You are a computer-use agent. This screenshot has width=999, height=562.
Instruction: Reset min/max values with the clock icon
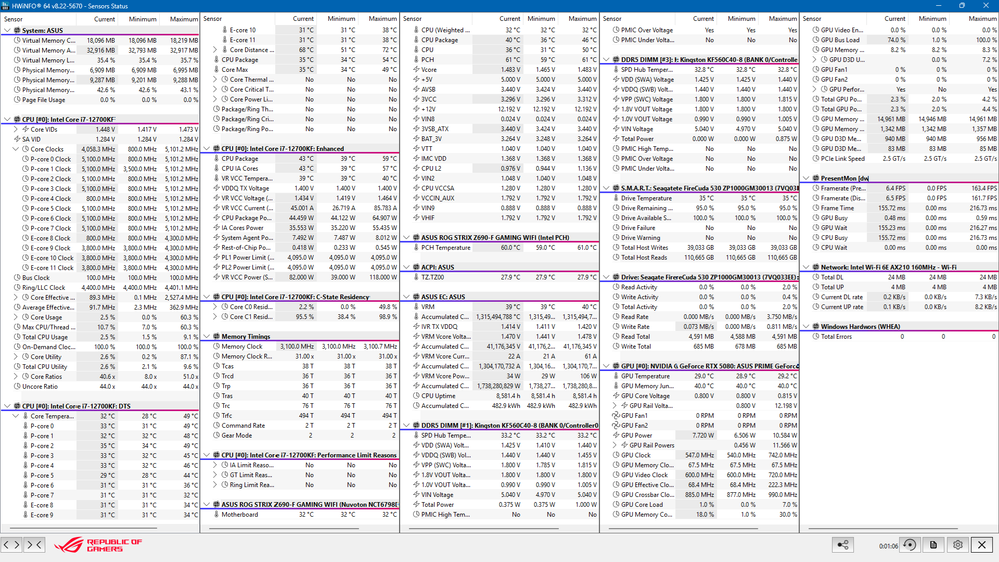click(x=909, y=545)
